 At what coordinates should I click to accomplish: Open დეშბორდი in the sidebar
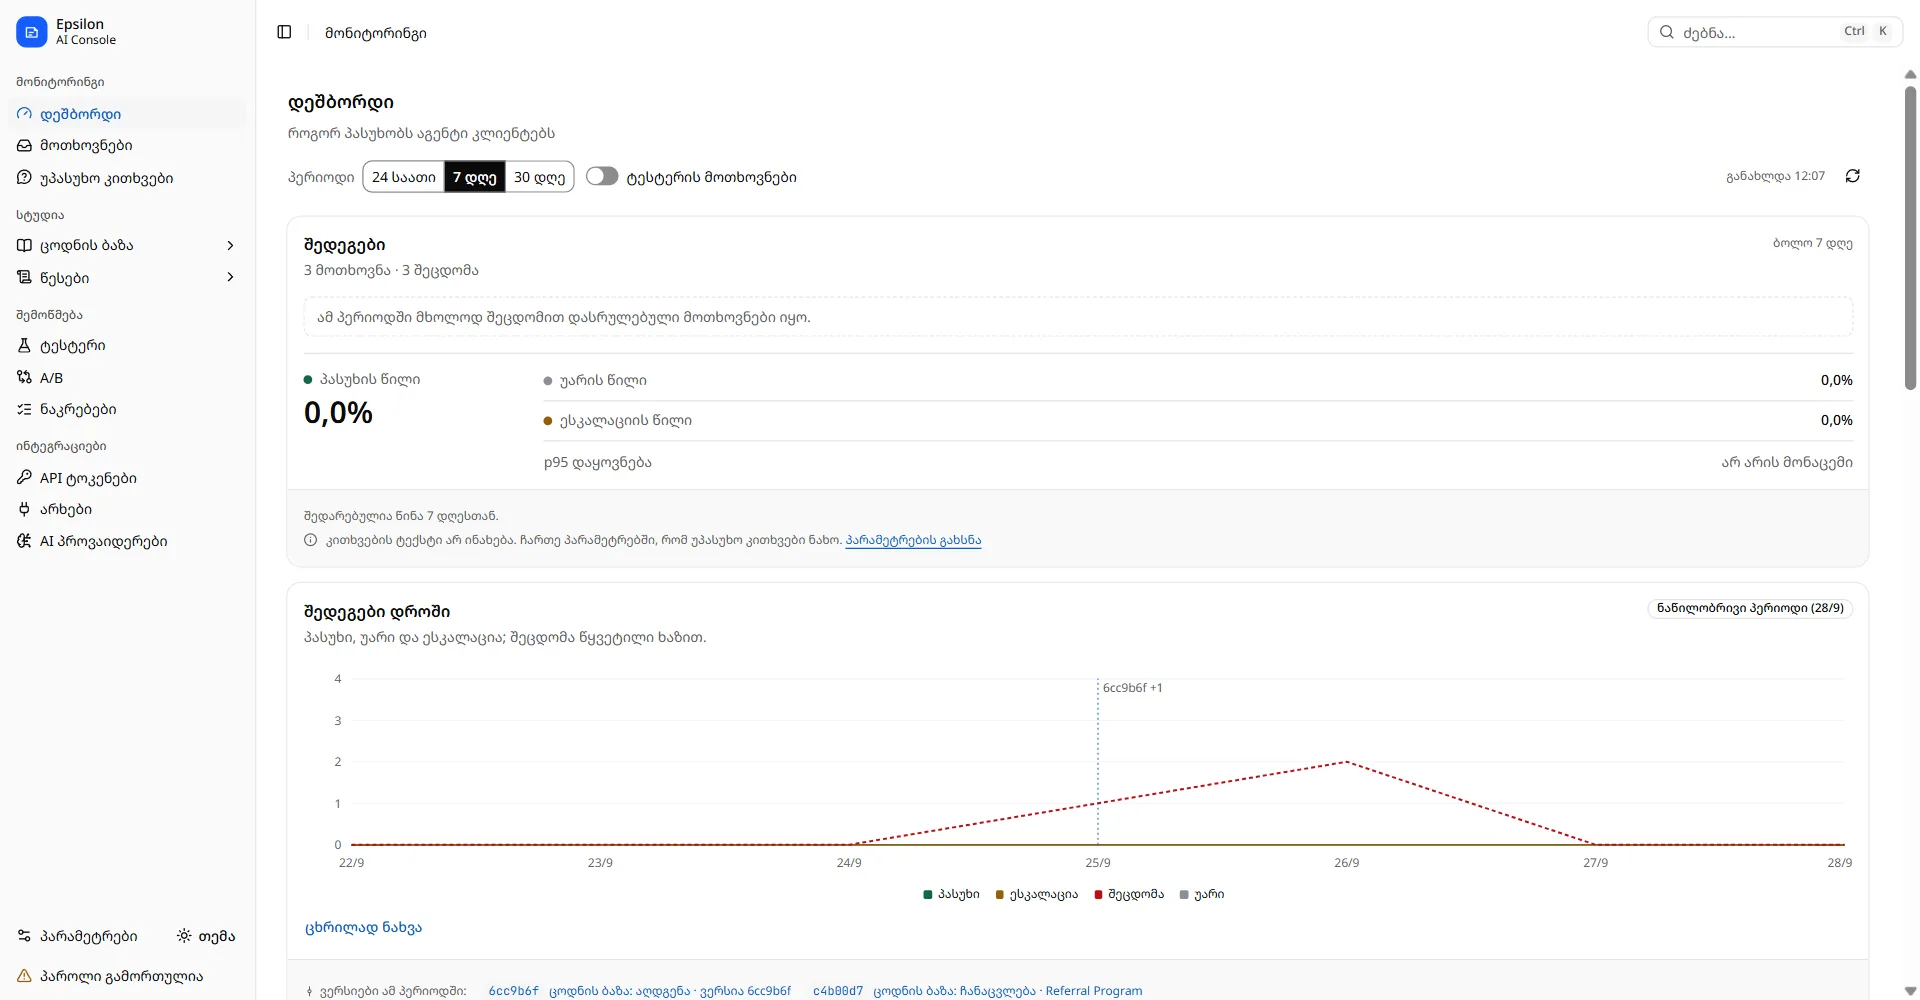pyautogui.click(x=127, y=114)
